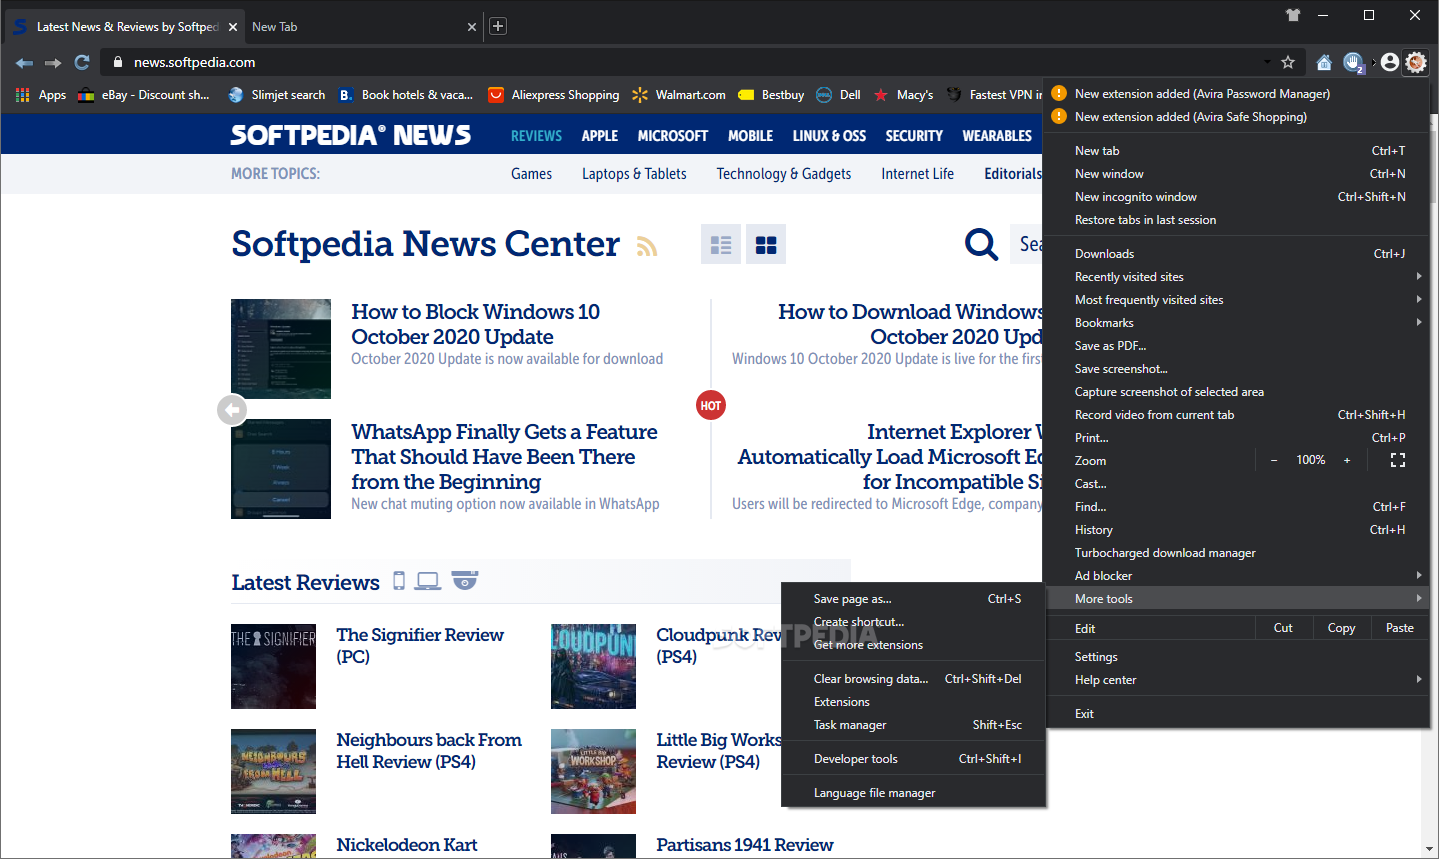Expand the Help center submenu
Screen dimensions: 1439x859
tap(1236, 680)
